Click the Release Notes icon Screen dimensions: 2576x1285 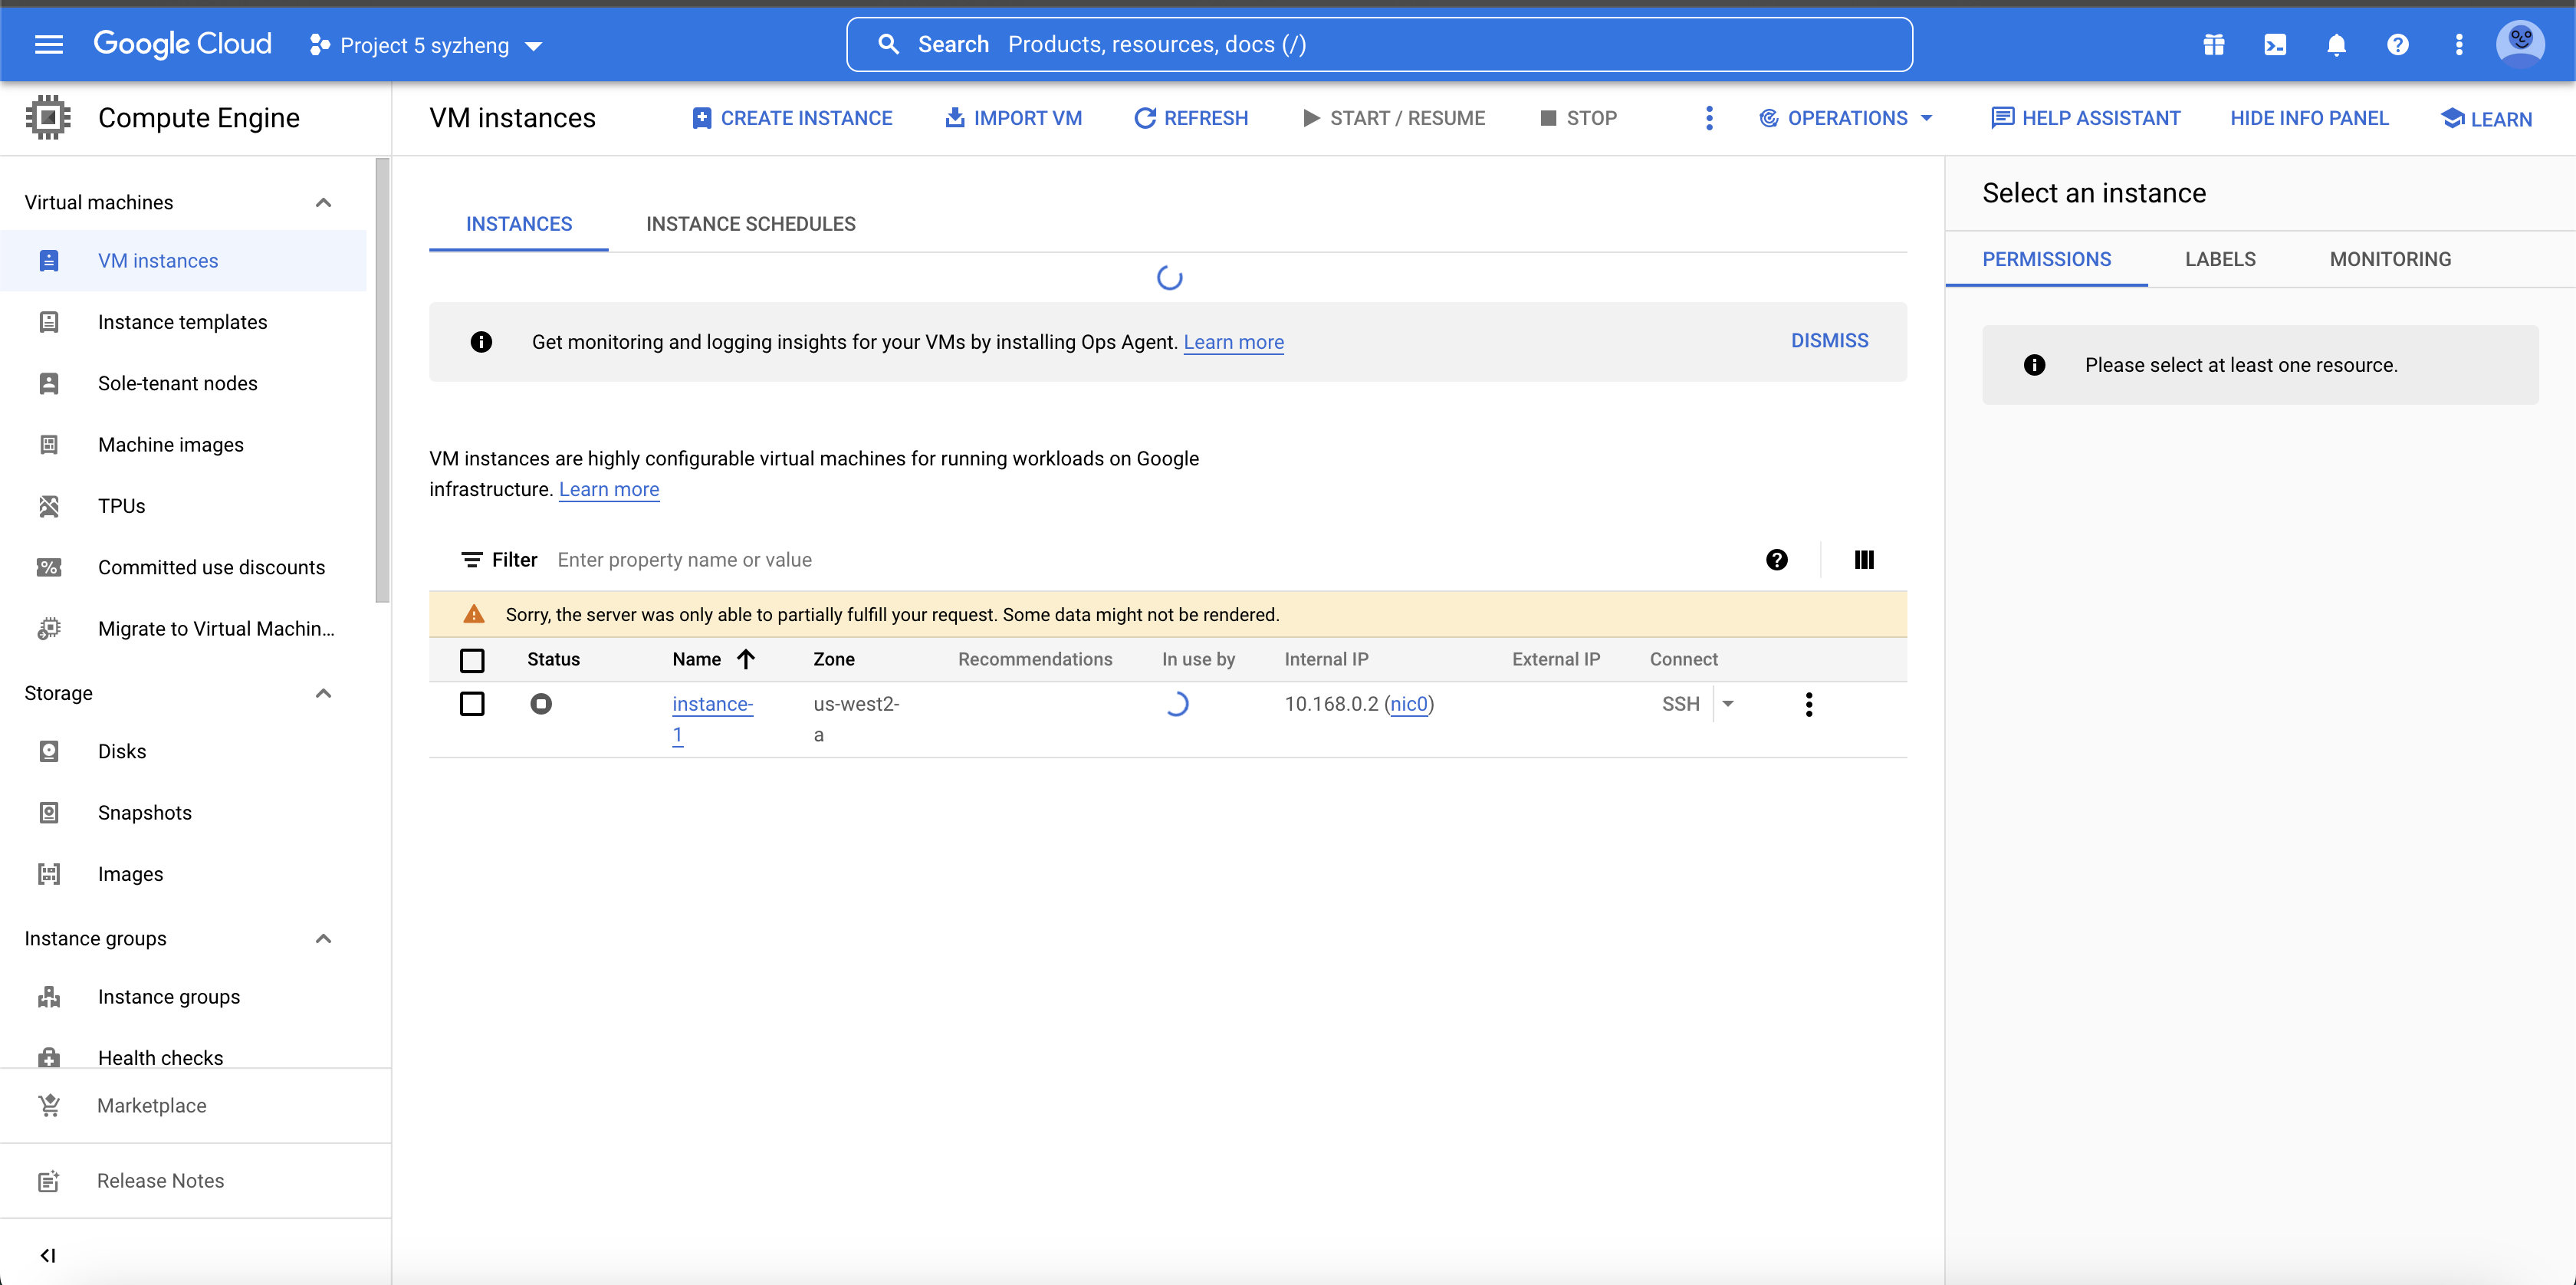click(x=48, y=1181)
